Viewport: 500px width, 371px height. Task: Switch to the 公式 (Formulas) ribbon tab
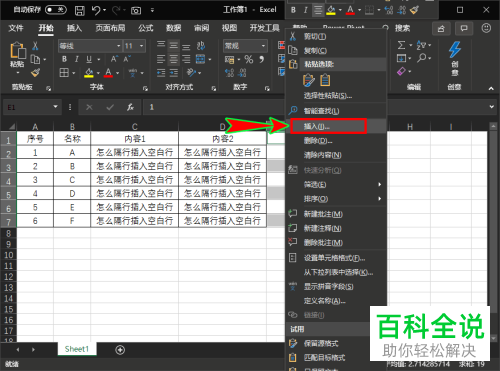coord(146,28)
